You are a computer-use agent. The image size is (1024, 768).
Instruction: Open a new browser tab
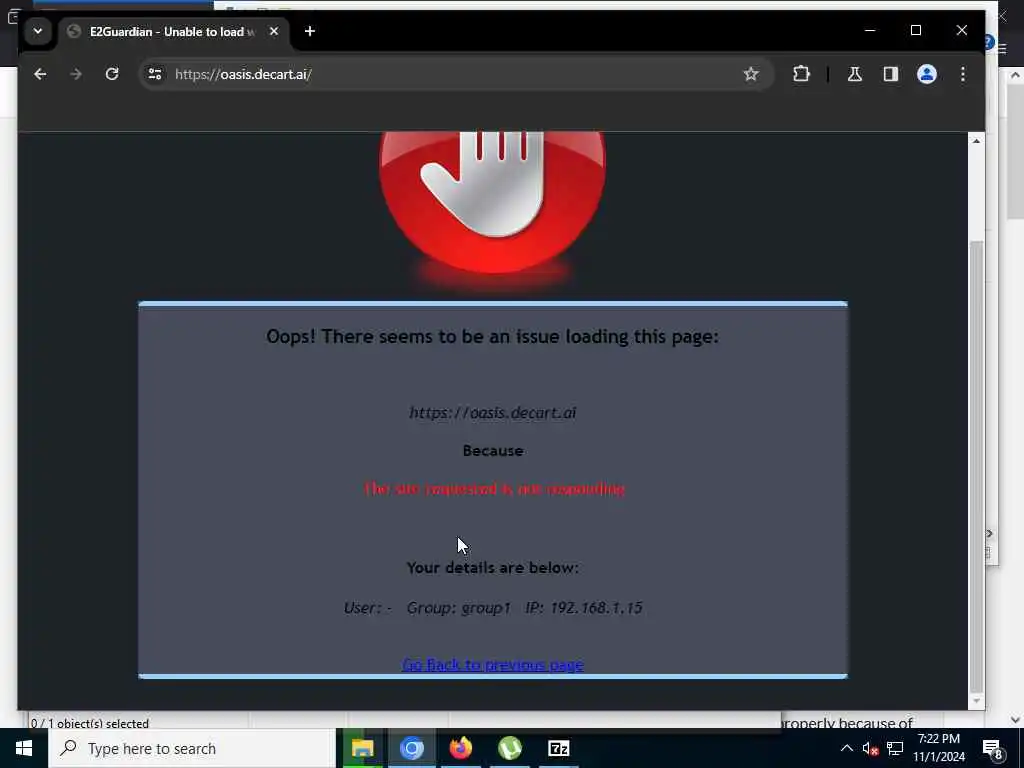310,31
